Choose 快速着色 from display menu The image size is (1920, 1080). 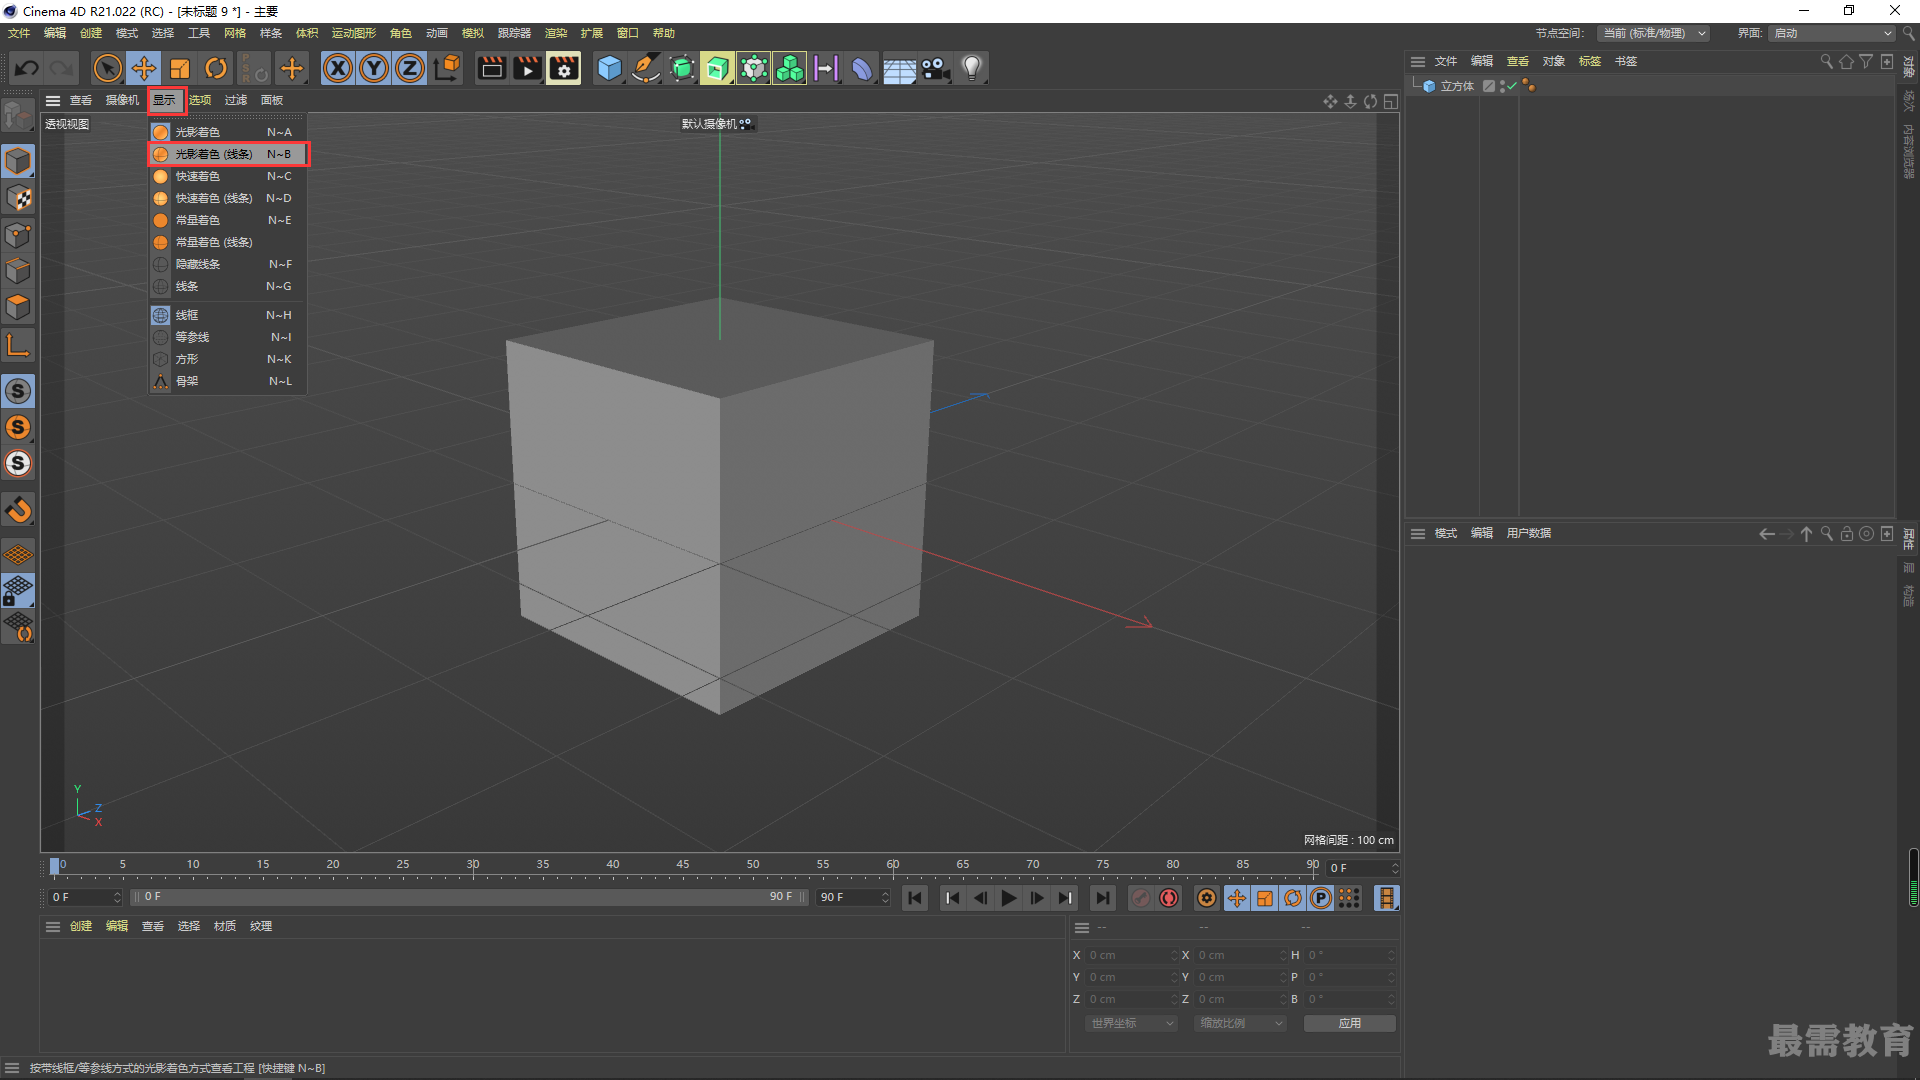(x=227, y=176)
